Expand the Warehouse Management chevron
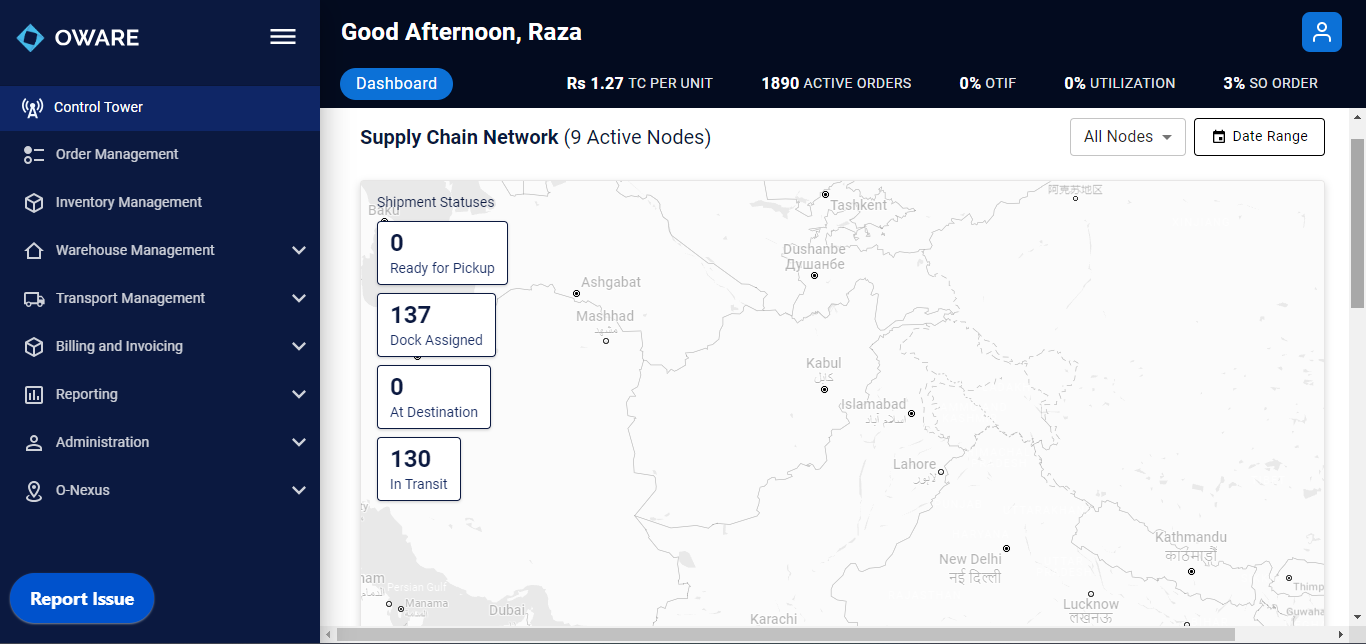Viewport: 1366px width, 644px height. coord(298,251)
